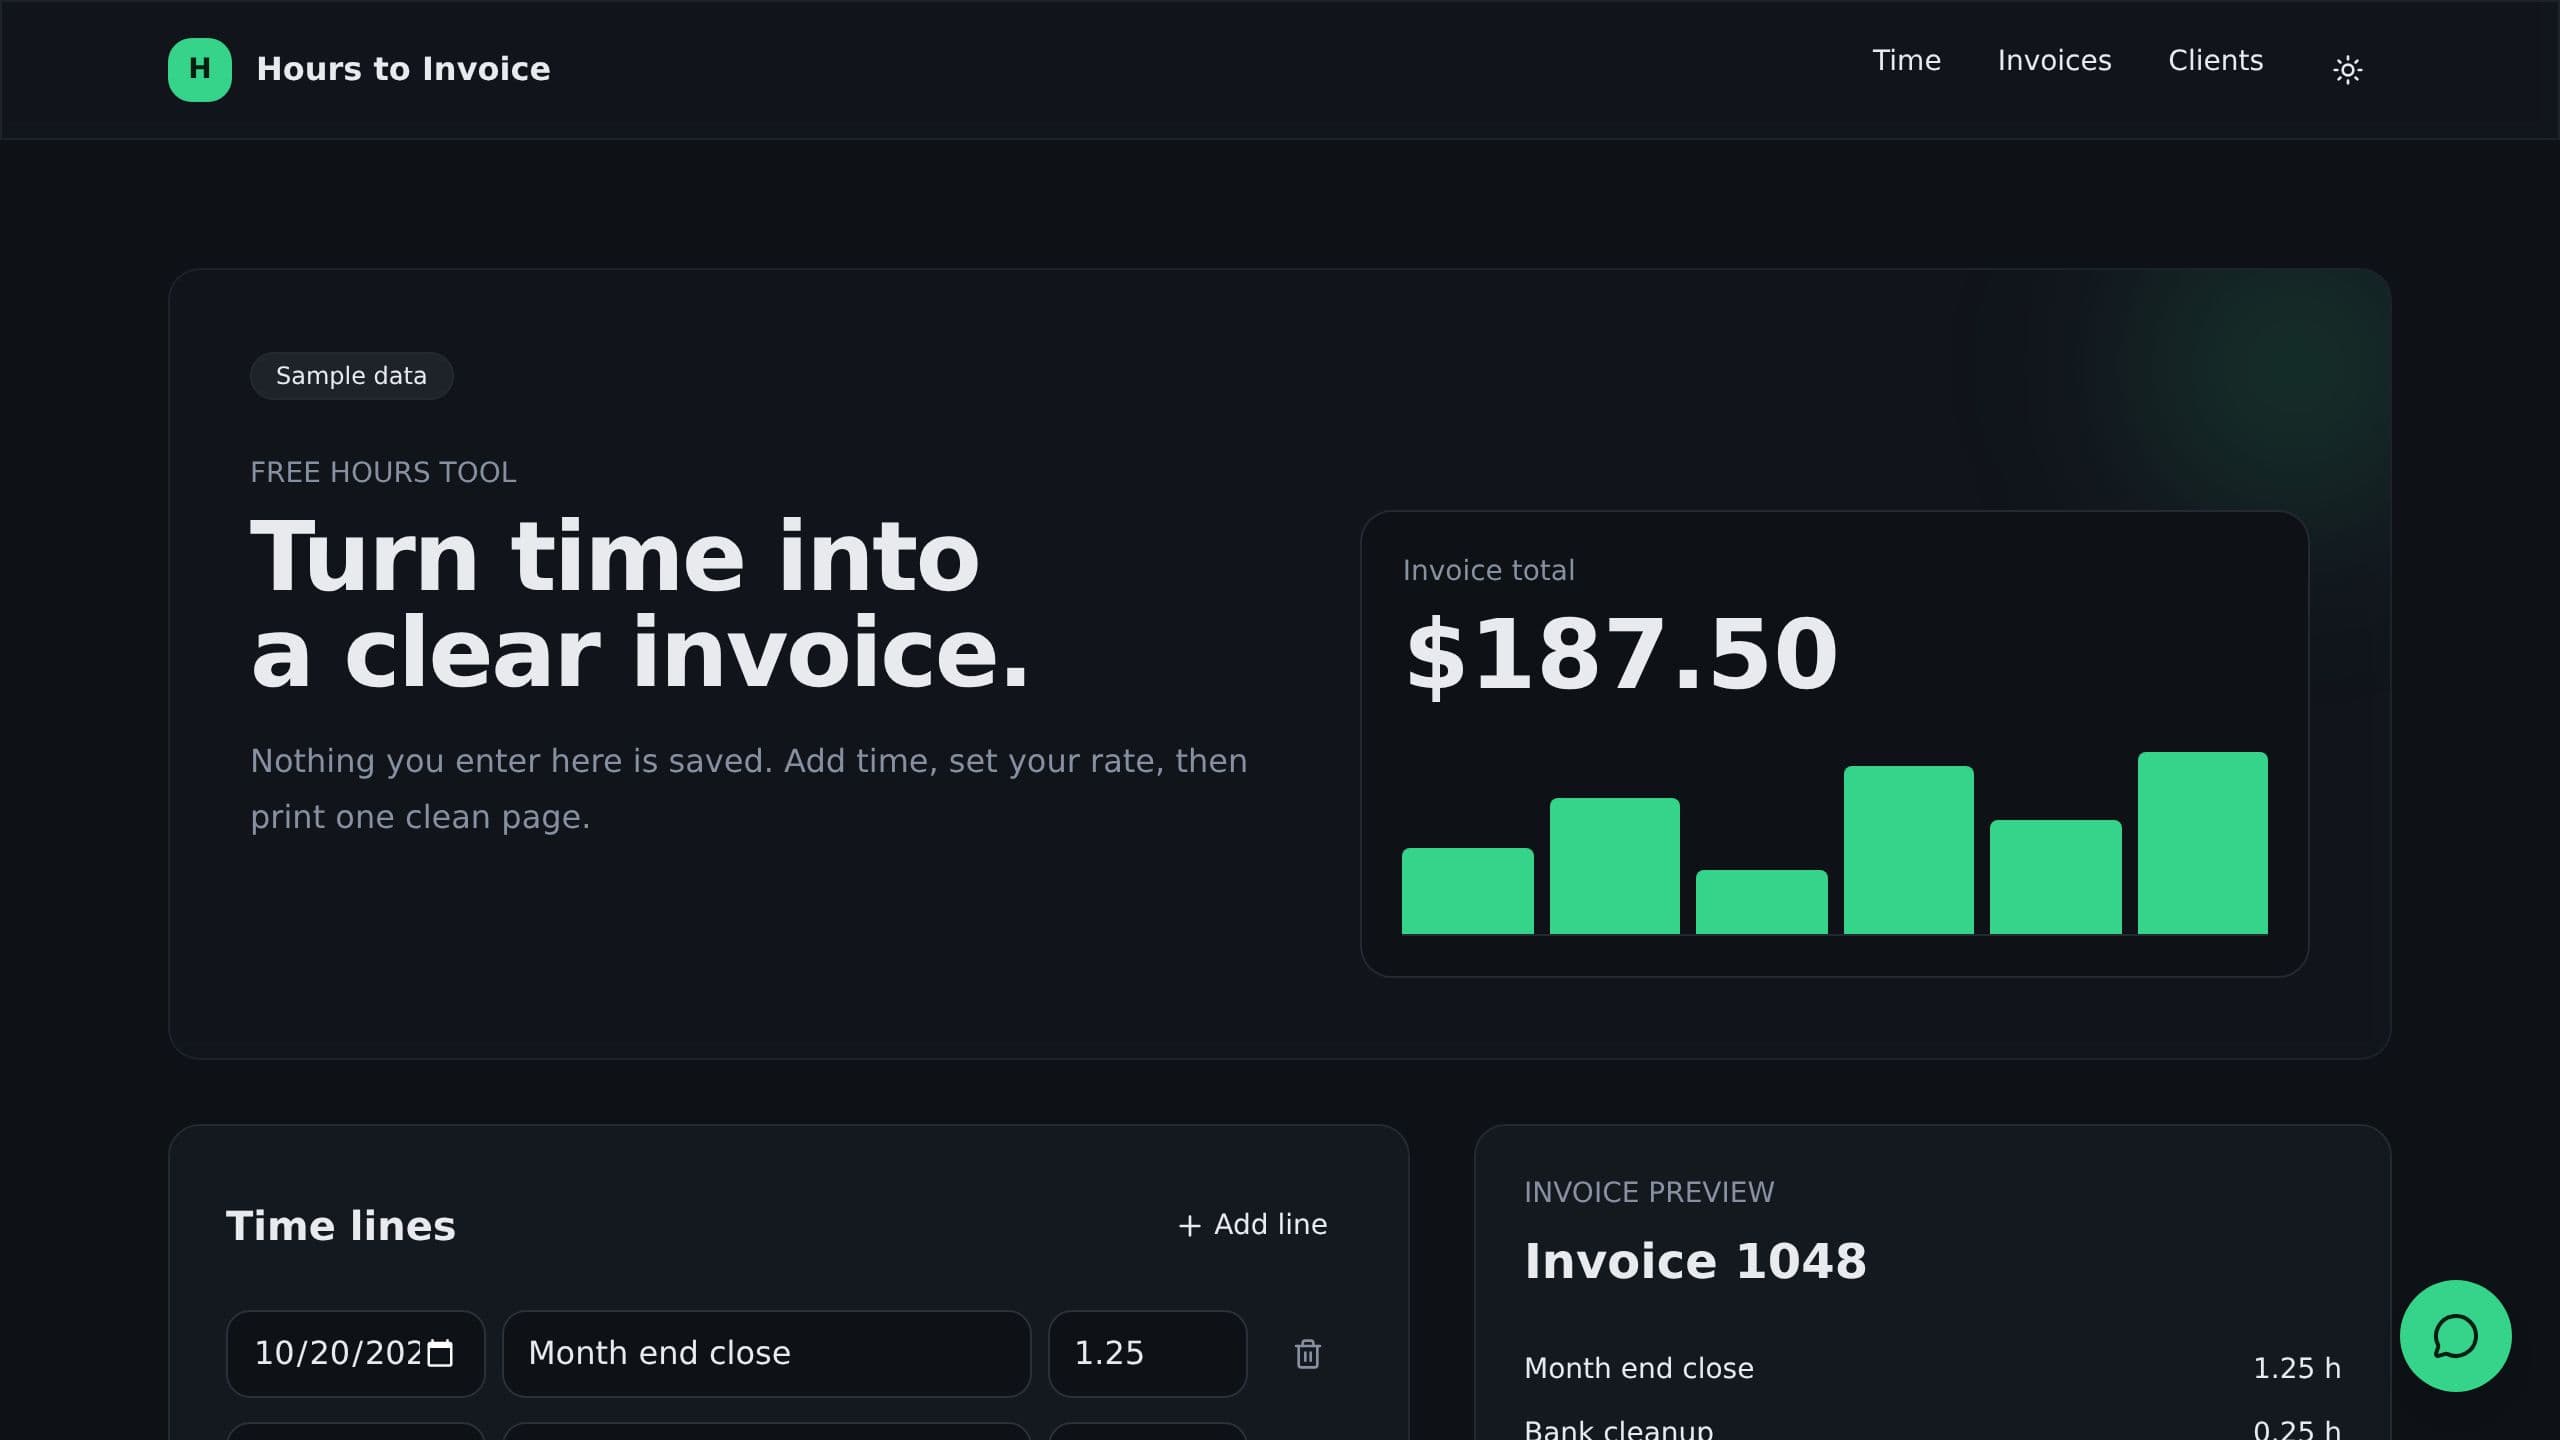Select the shortest chart bar
Viewport: 2560px width, 1440px height.
pos(1761,902)
